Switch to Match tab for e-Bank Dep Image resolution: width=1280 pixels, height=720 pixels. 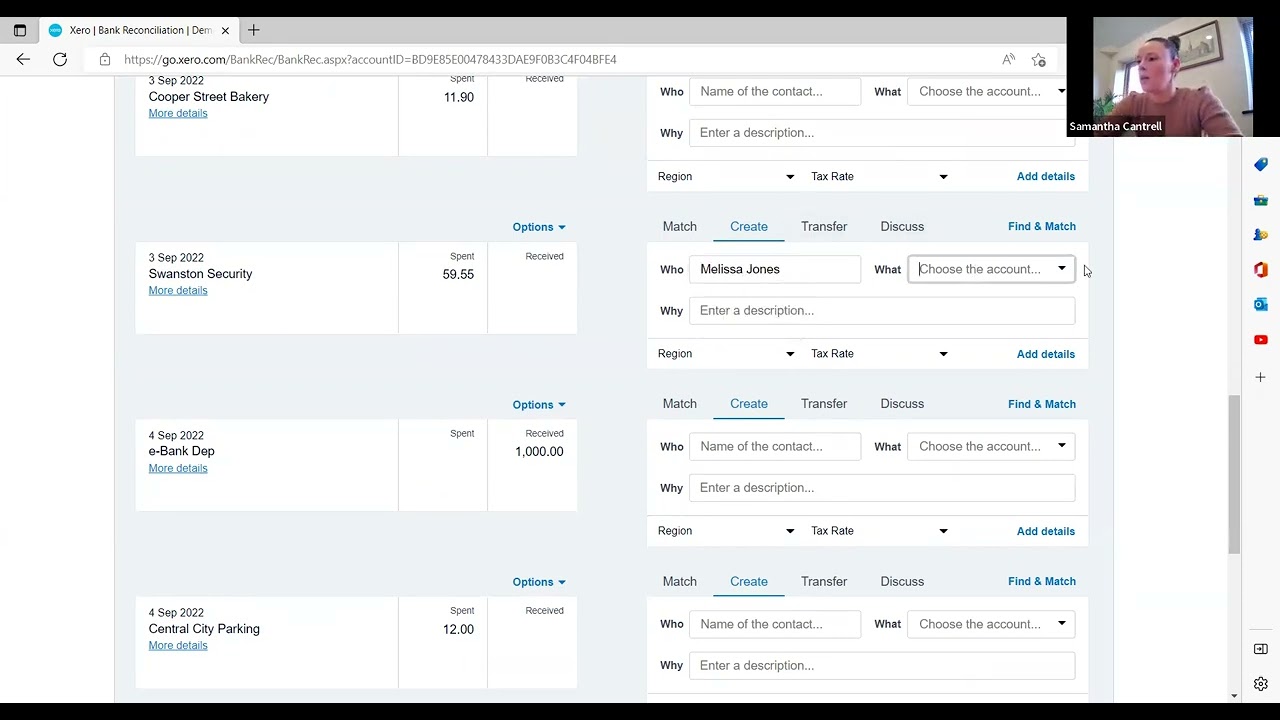[680, 404]
